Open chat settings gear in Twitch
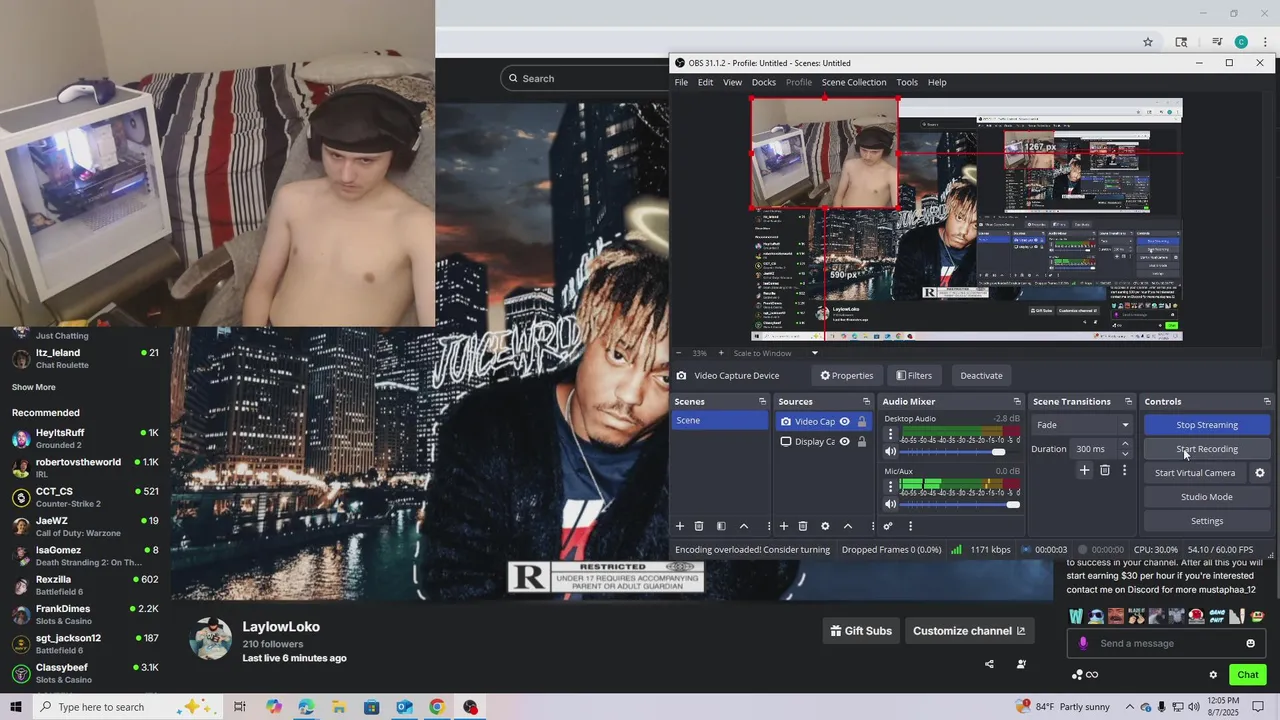Image resolution: width=1280 pixels, height=720 pixels. tap(1213, 675)
